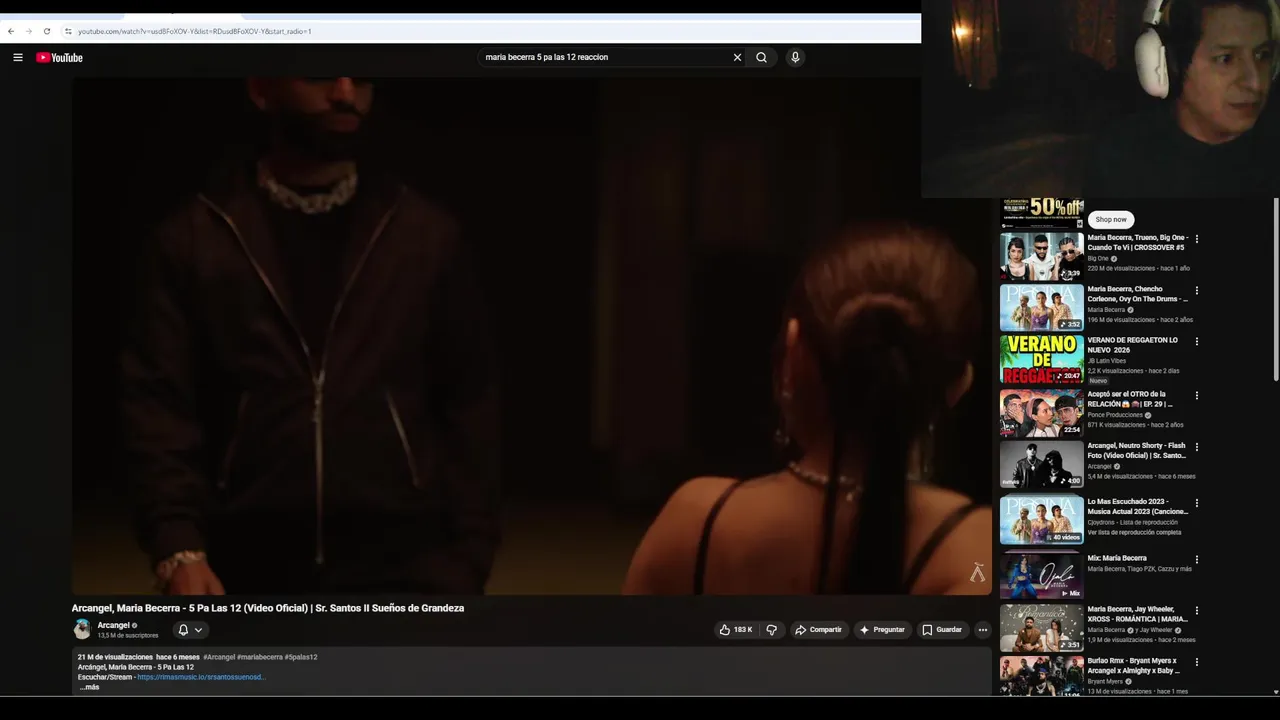The height and width of the screenshot is (720, 1280).
Task: Click the site info icon beside URL
Action: 68,31
